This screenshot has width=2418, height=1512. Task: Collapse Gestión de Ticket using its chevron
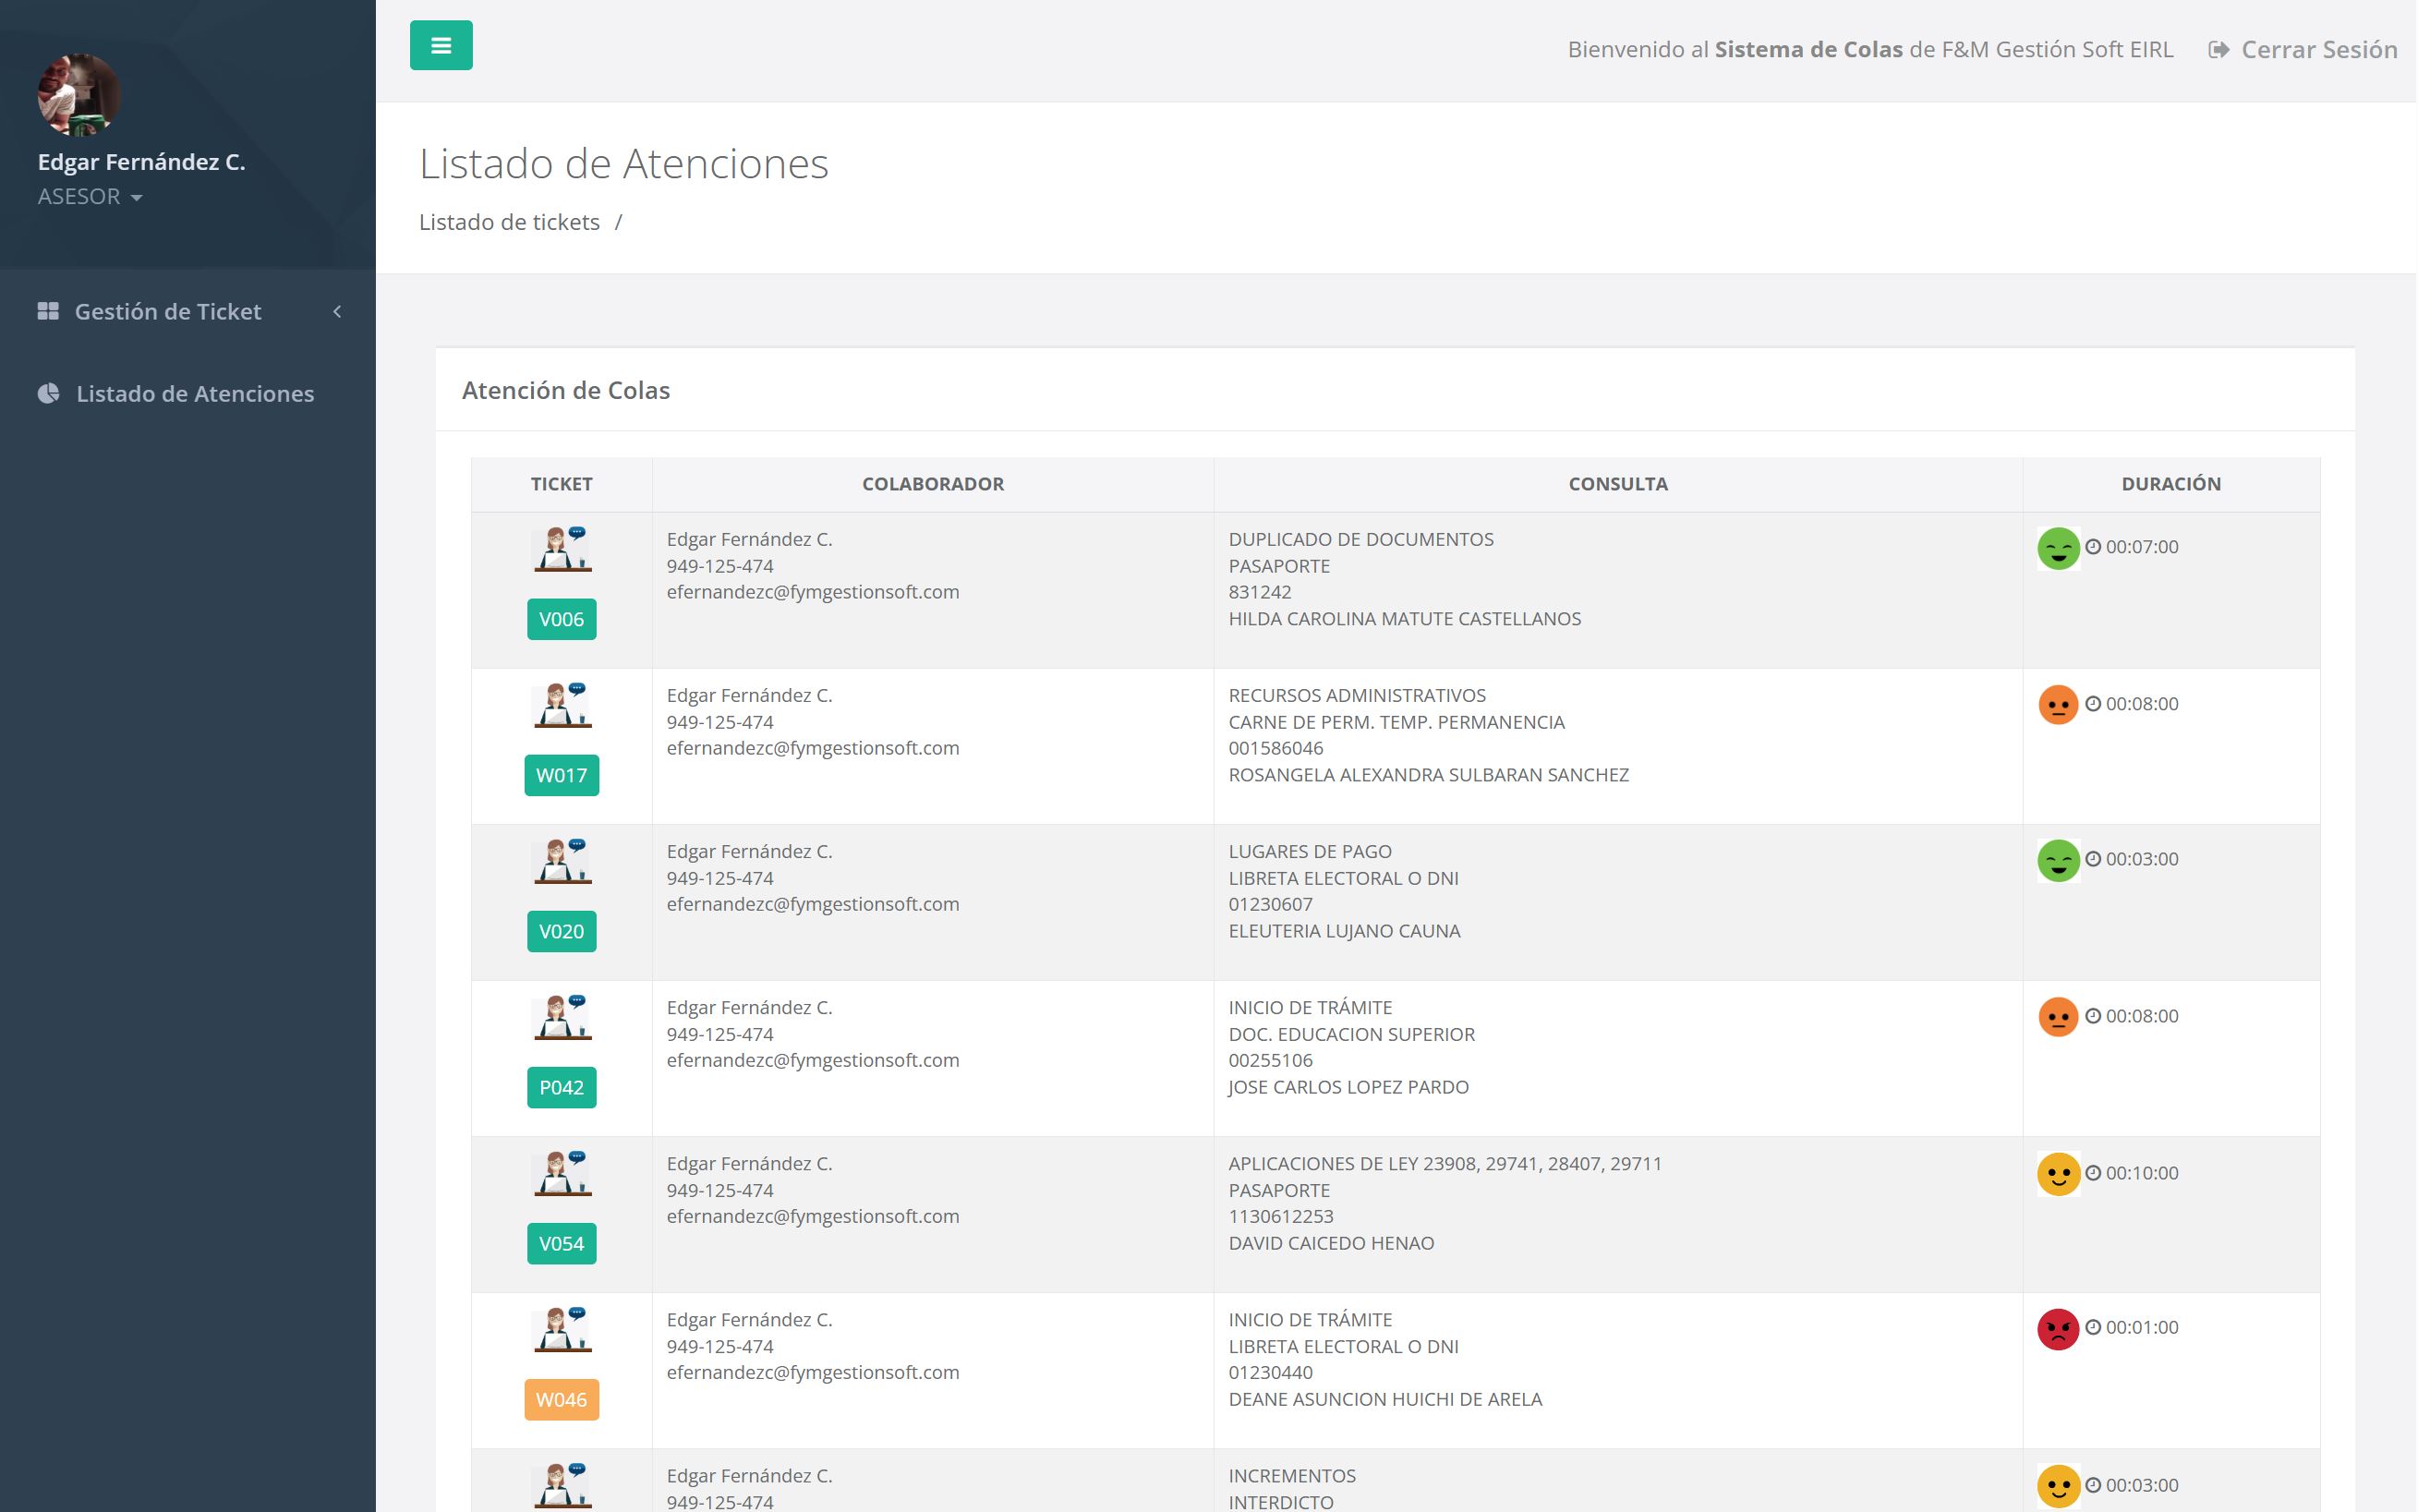337,311
